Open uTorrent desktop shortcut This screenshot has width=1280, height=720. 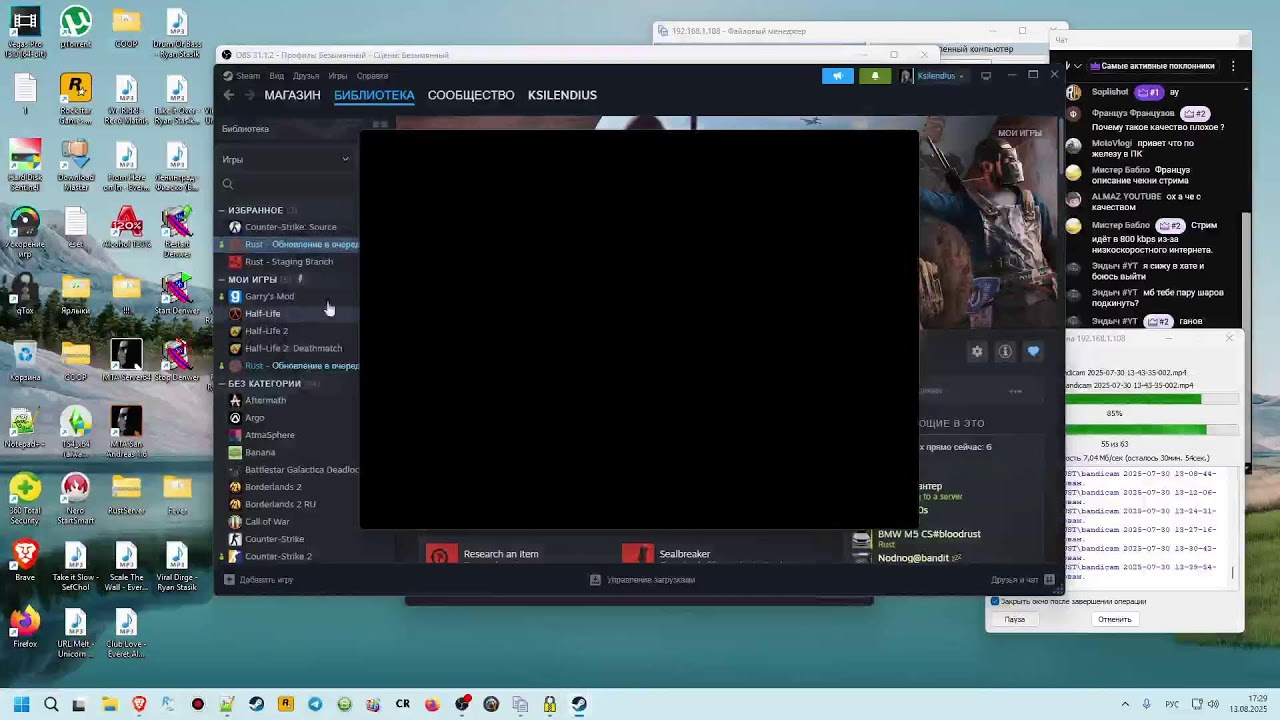[75, 29]
